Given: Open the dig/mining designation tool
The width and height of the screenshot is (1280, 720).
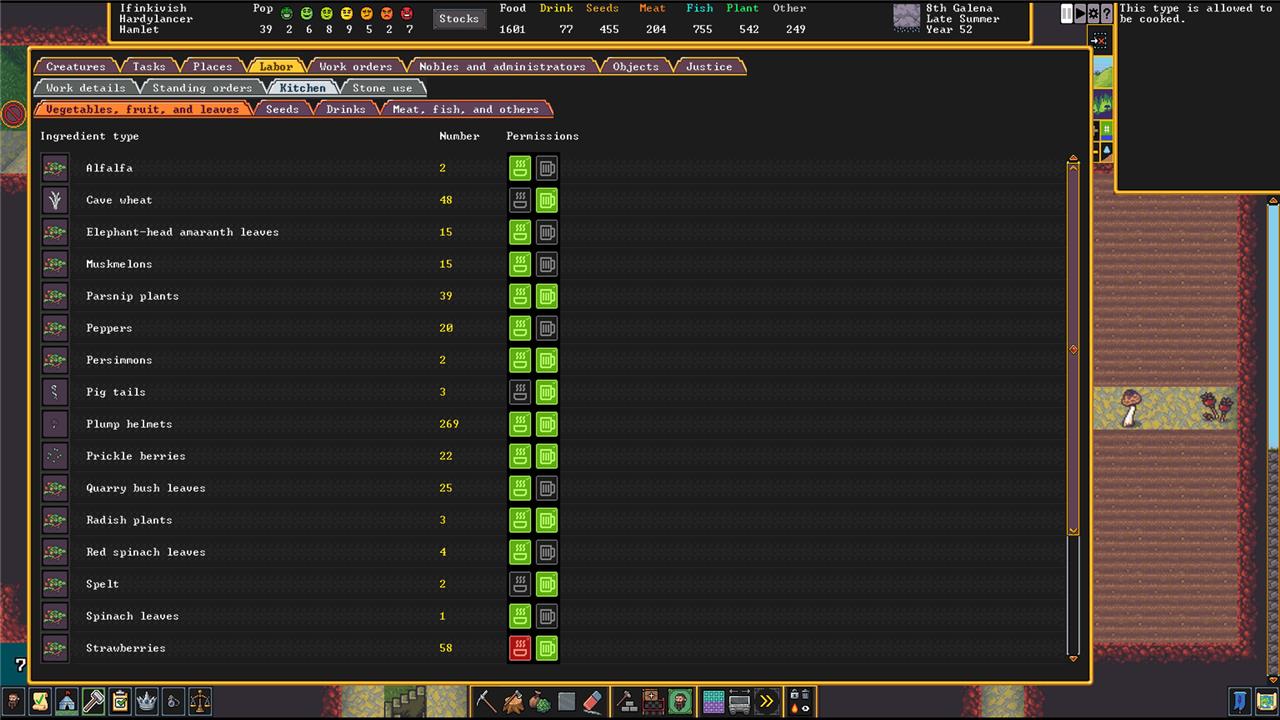Looking at the screenshot, I should (486, 701).
